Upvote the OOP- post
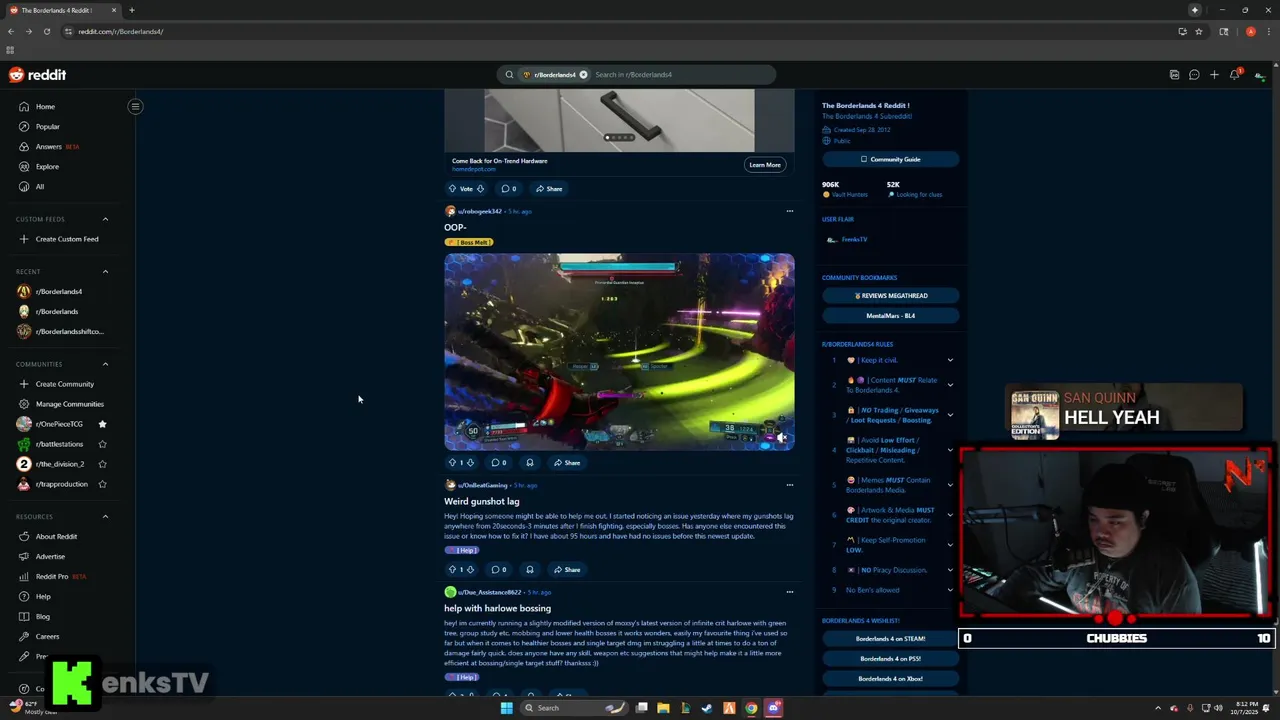 452,463
